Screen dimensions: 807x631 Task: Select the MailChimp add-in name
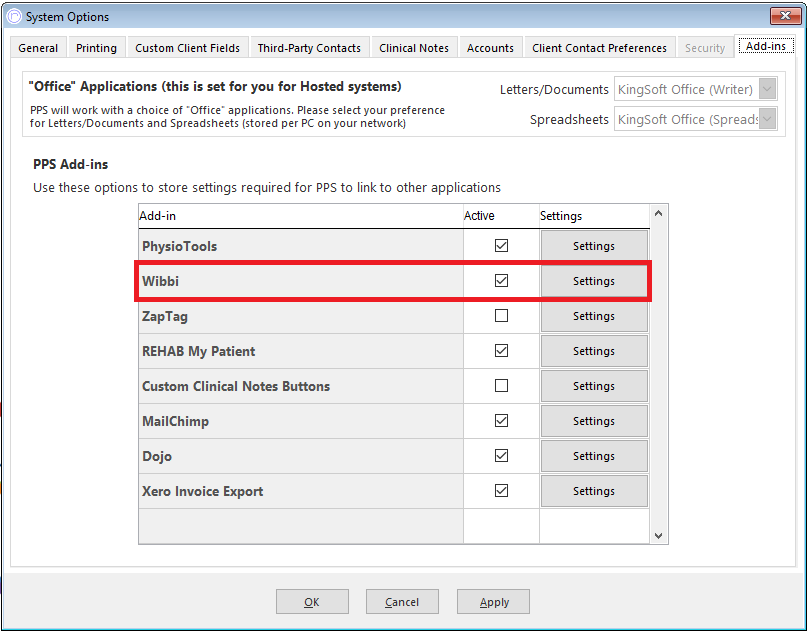click(x=176, y=421)
